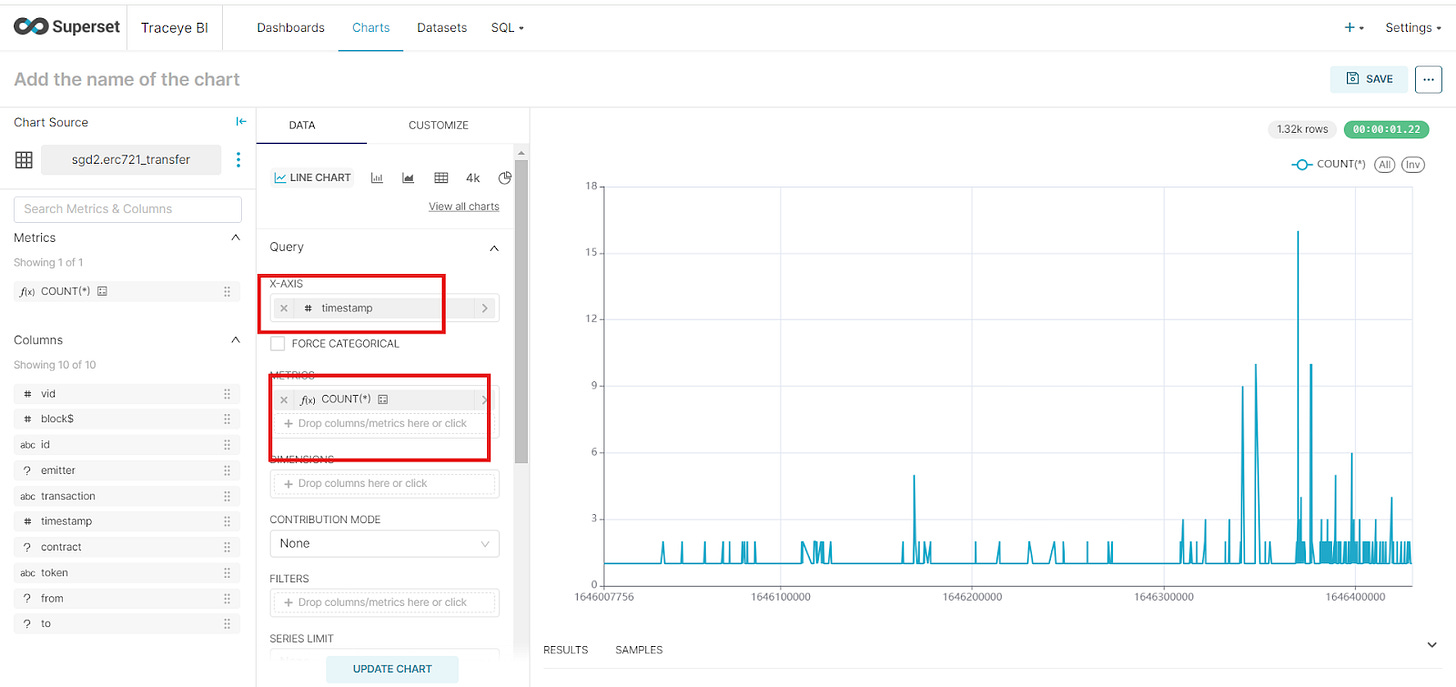The image size is (1456, 687).
Task: Click the Inv legend inverse selector
Action: pyautogui.click(x=1413, y=165)
